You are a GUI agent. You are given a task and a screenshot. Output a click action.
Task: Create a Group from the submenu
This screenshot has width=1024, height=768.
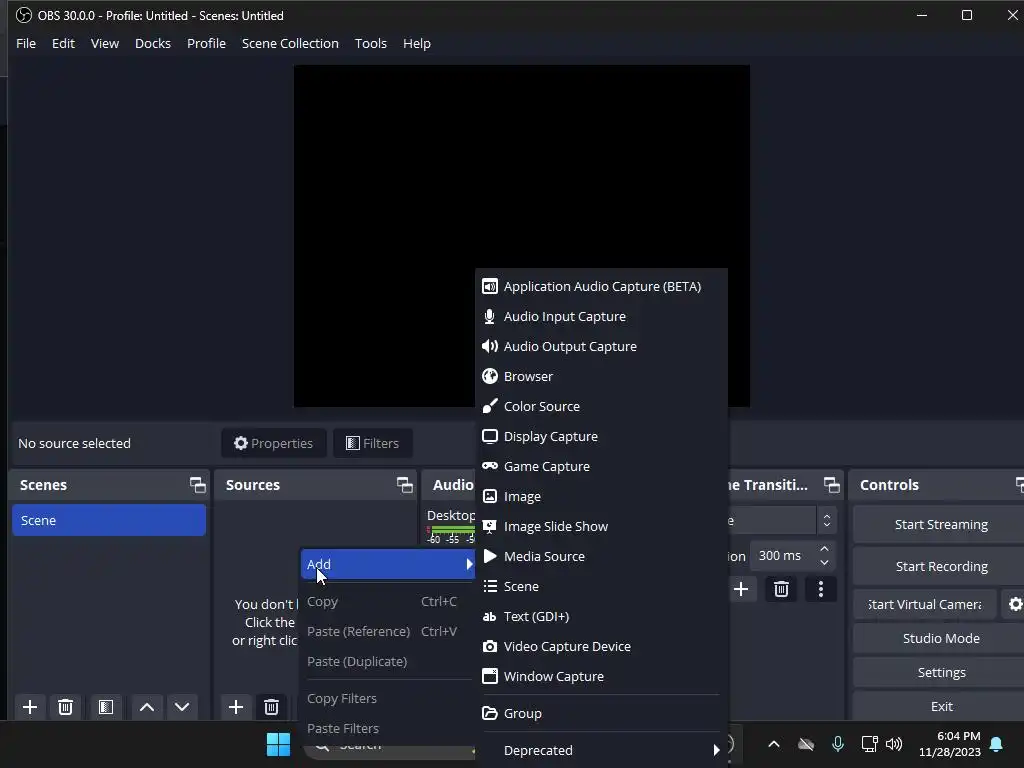point(601,714)
